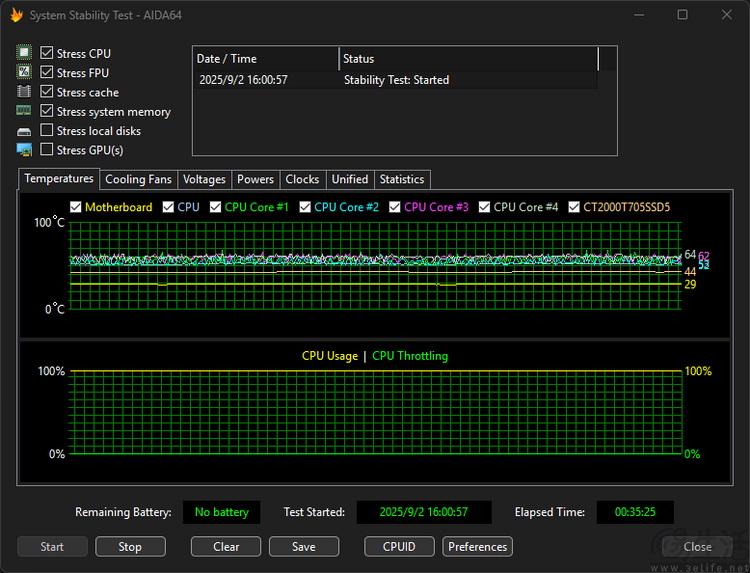This screenshot has width=750, height=573.
Task: Maximize the System Stability Test window
Action: click(x=683, y=15)
